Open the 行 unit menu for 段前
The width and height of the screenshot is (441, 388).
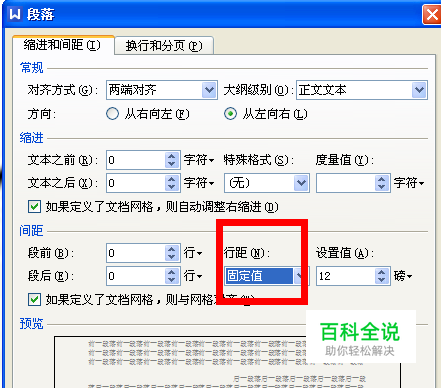(x=193, y=253)
